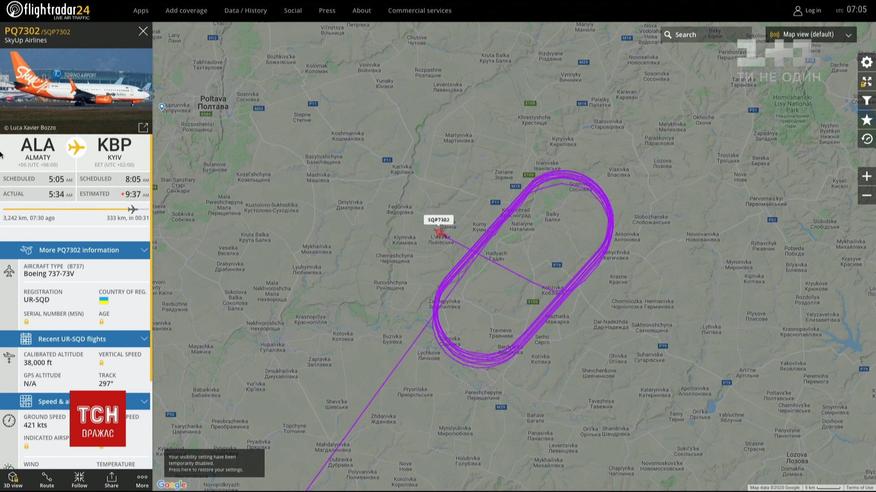Switch to 3D view
This screenshot has width=876, height=492.
(13, 480)
